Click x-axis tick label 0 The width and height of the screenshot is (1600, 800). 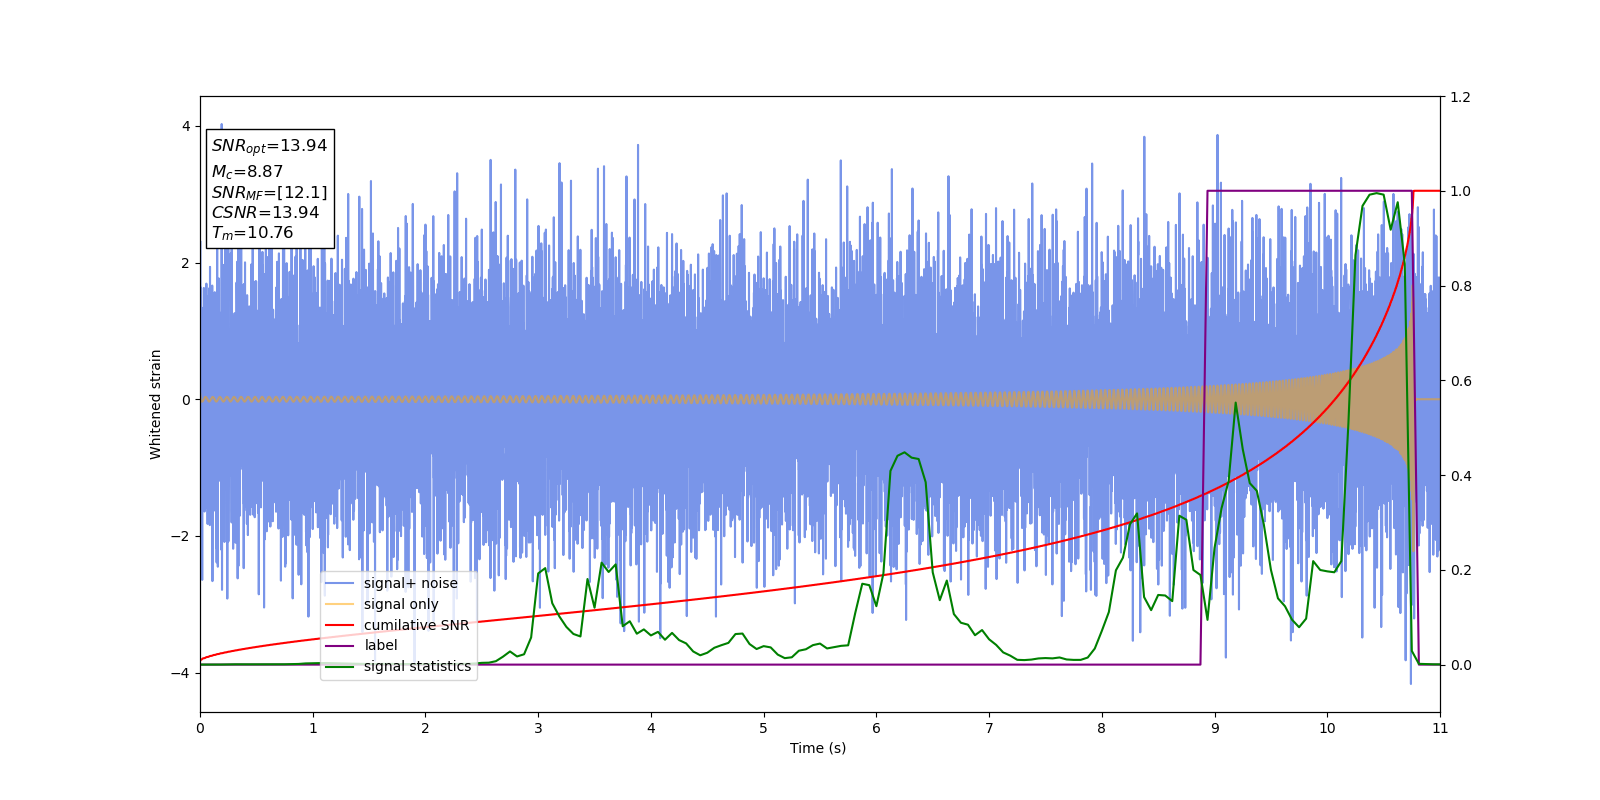[x=200, y=728]
